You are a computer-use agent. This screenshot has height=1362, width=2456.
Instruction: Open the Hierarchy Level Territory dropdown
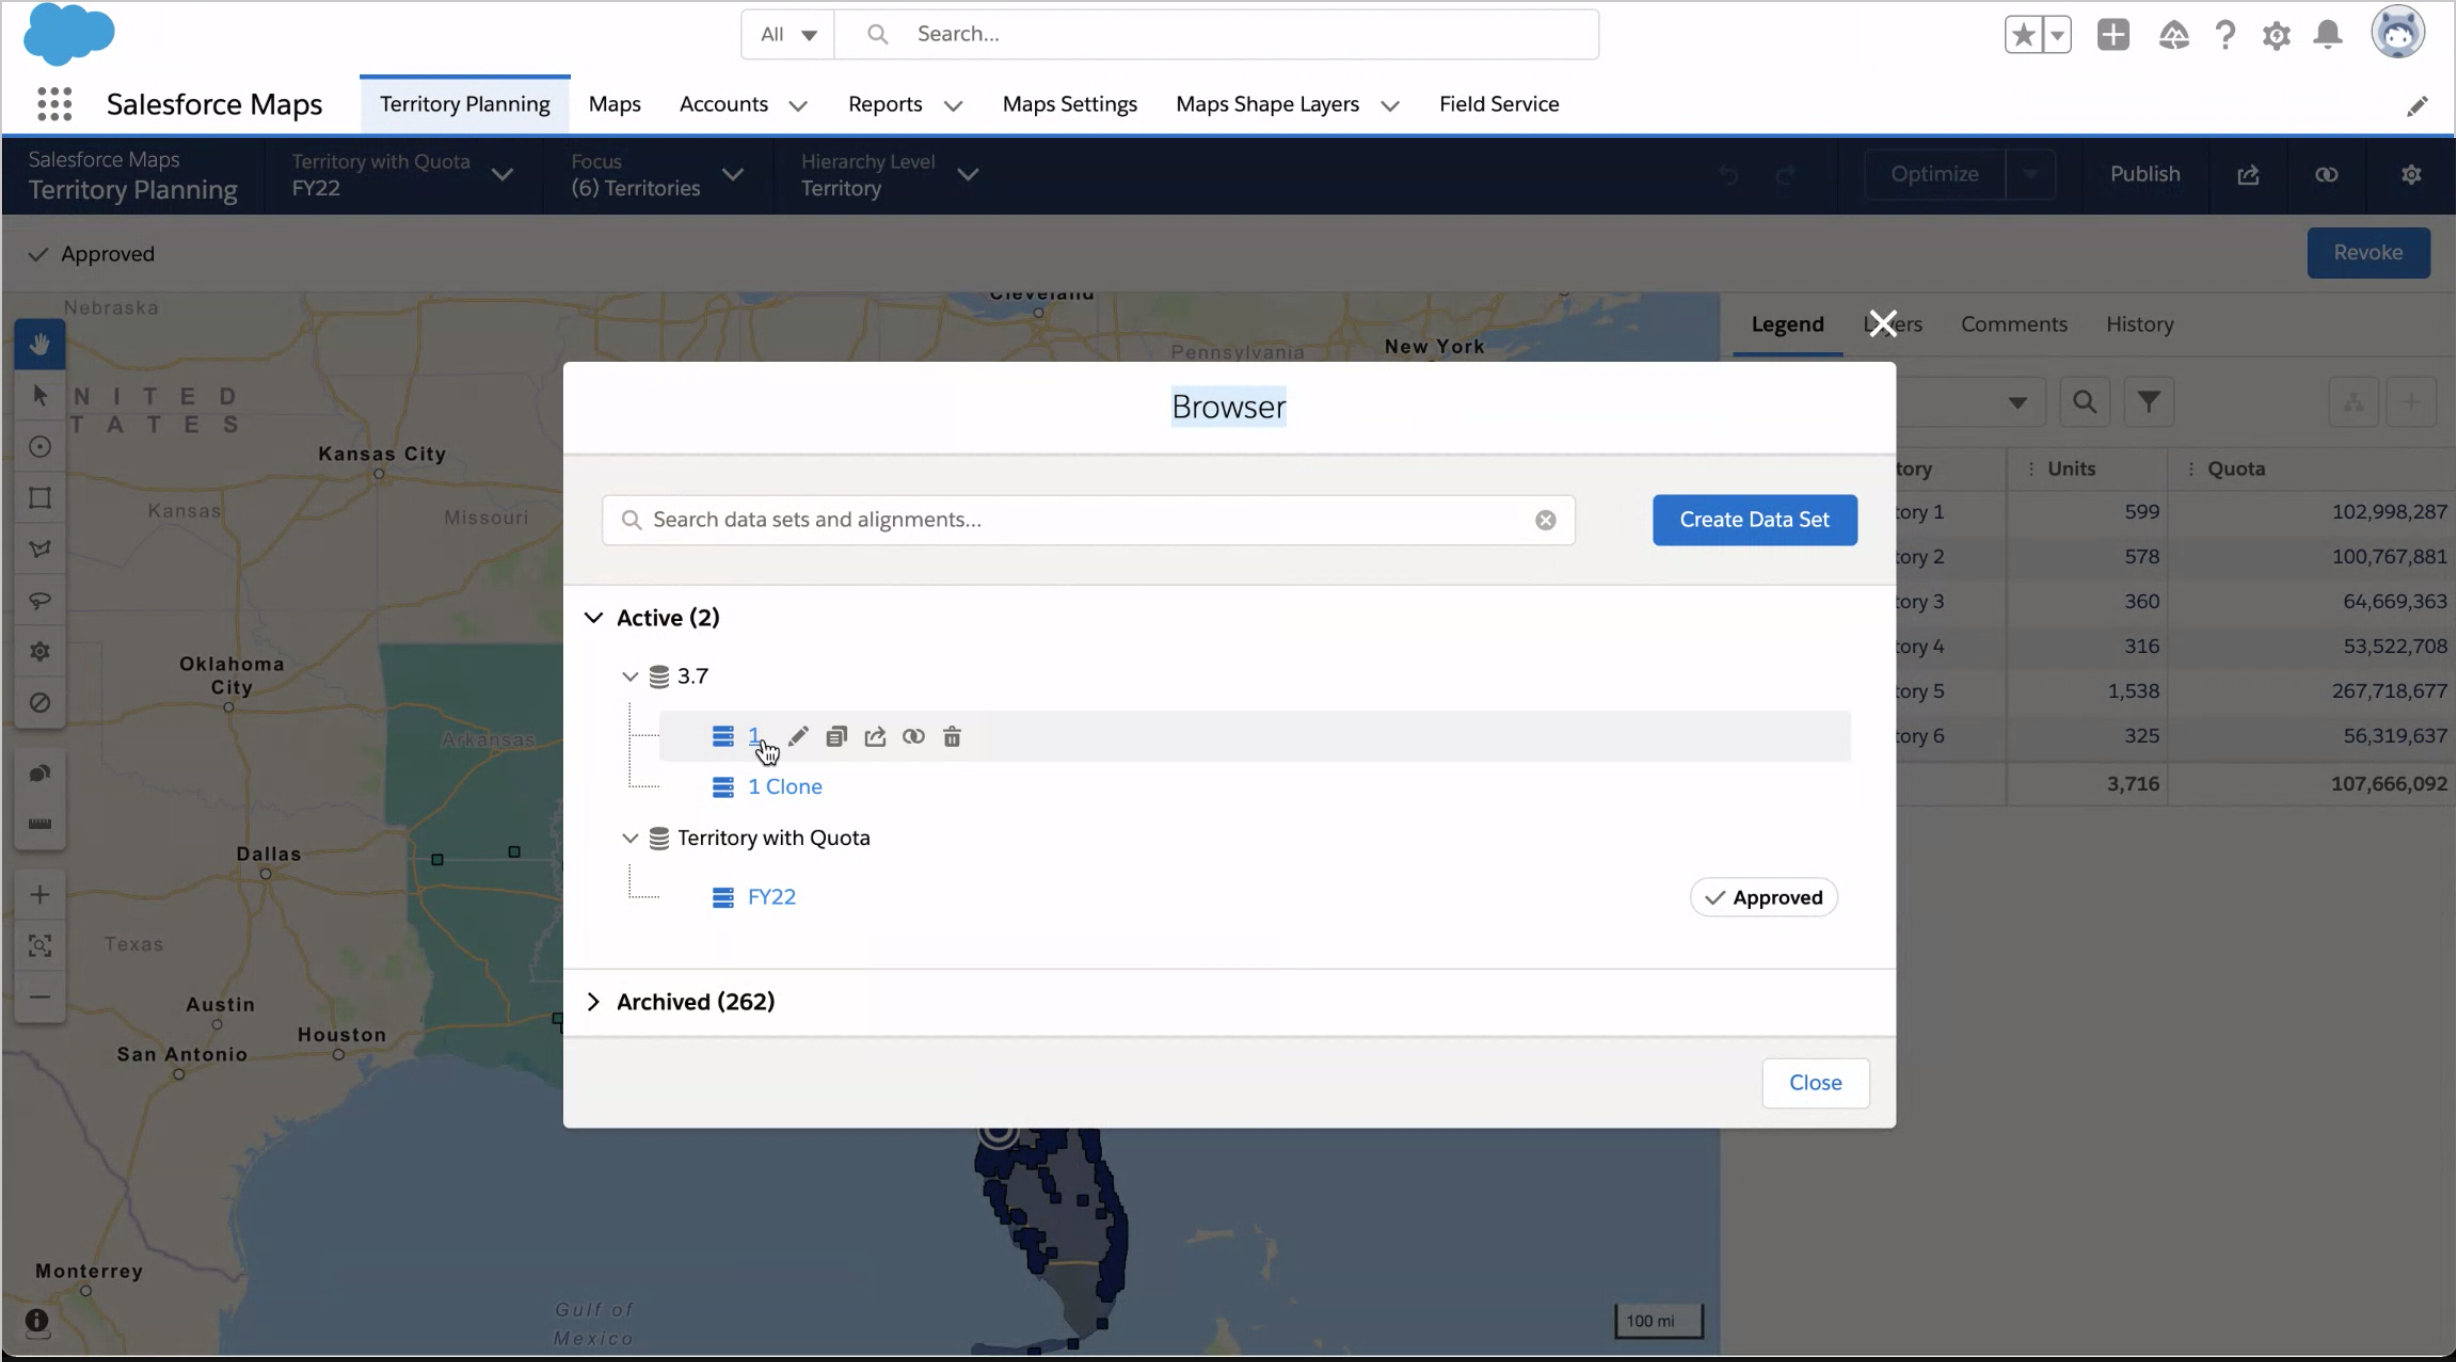point(889,175)
